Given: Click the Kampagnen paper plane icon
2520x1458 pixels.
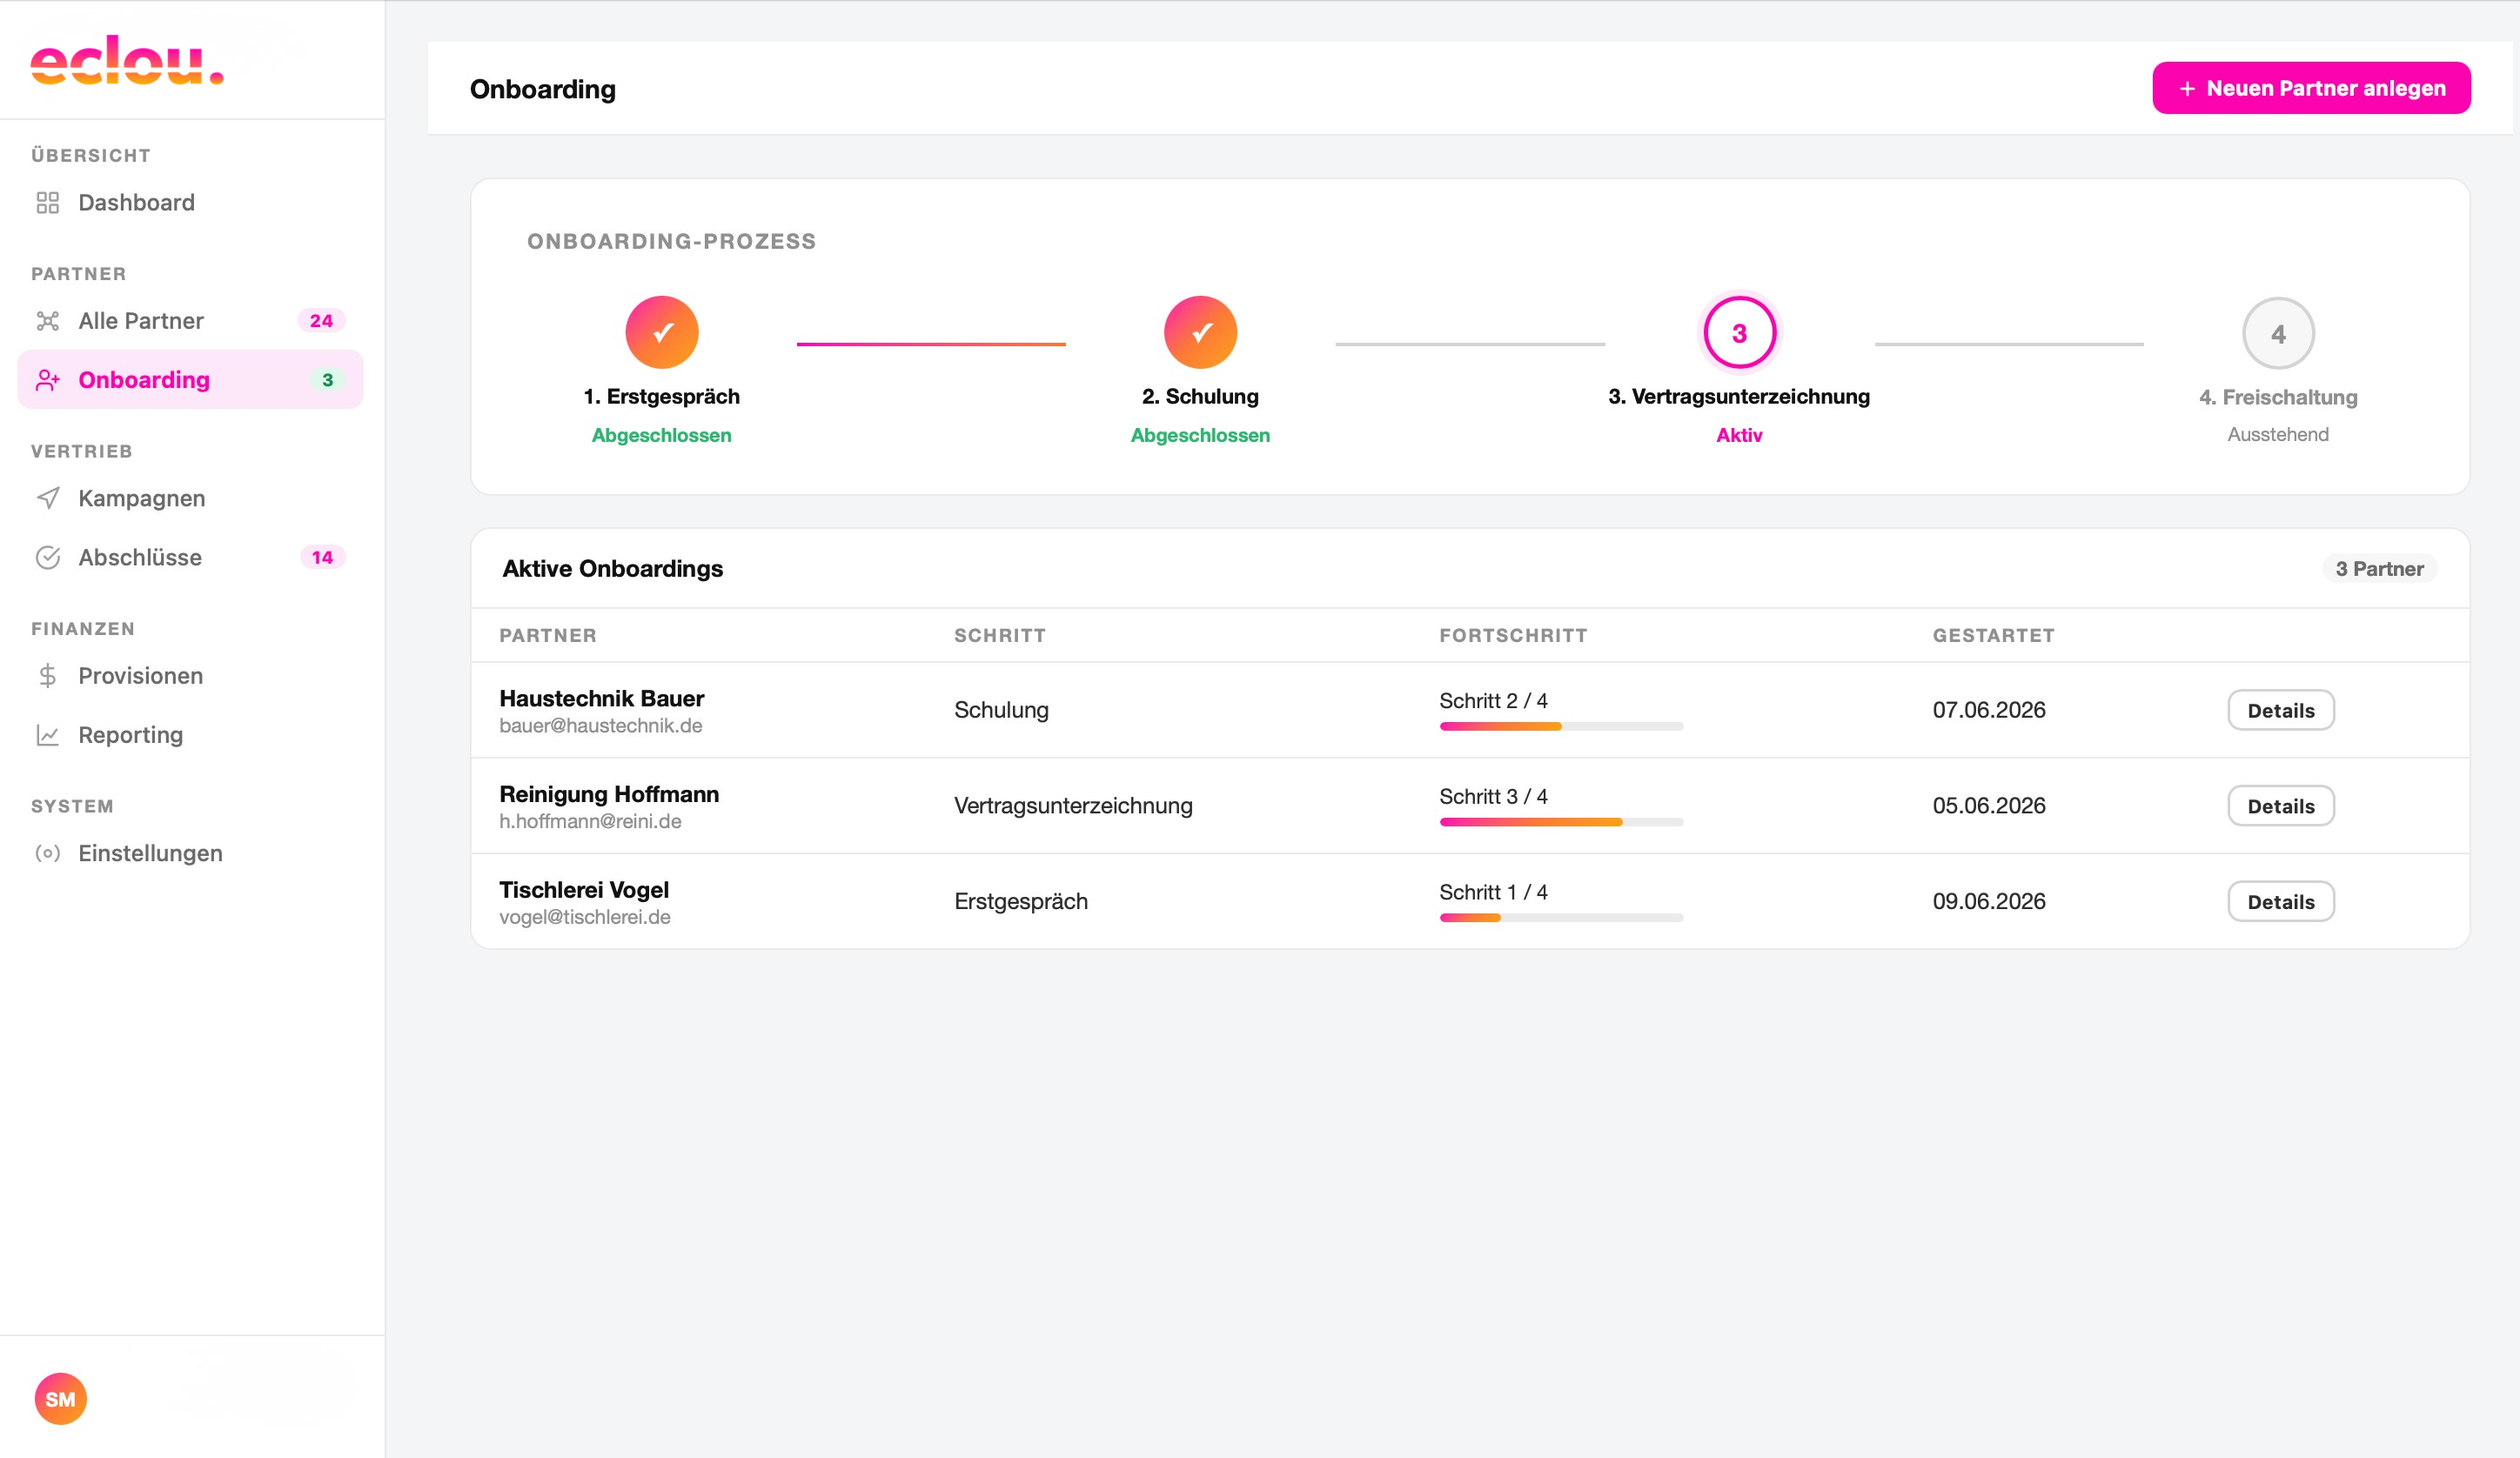Looking at the screenshot, I should [48, 498].
